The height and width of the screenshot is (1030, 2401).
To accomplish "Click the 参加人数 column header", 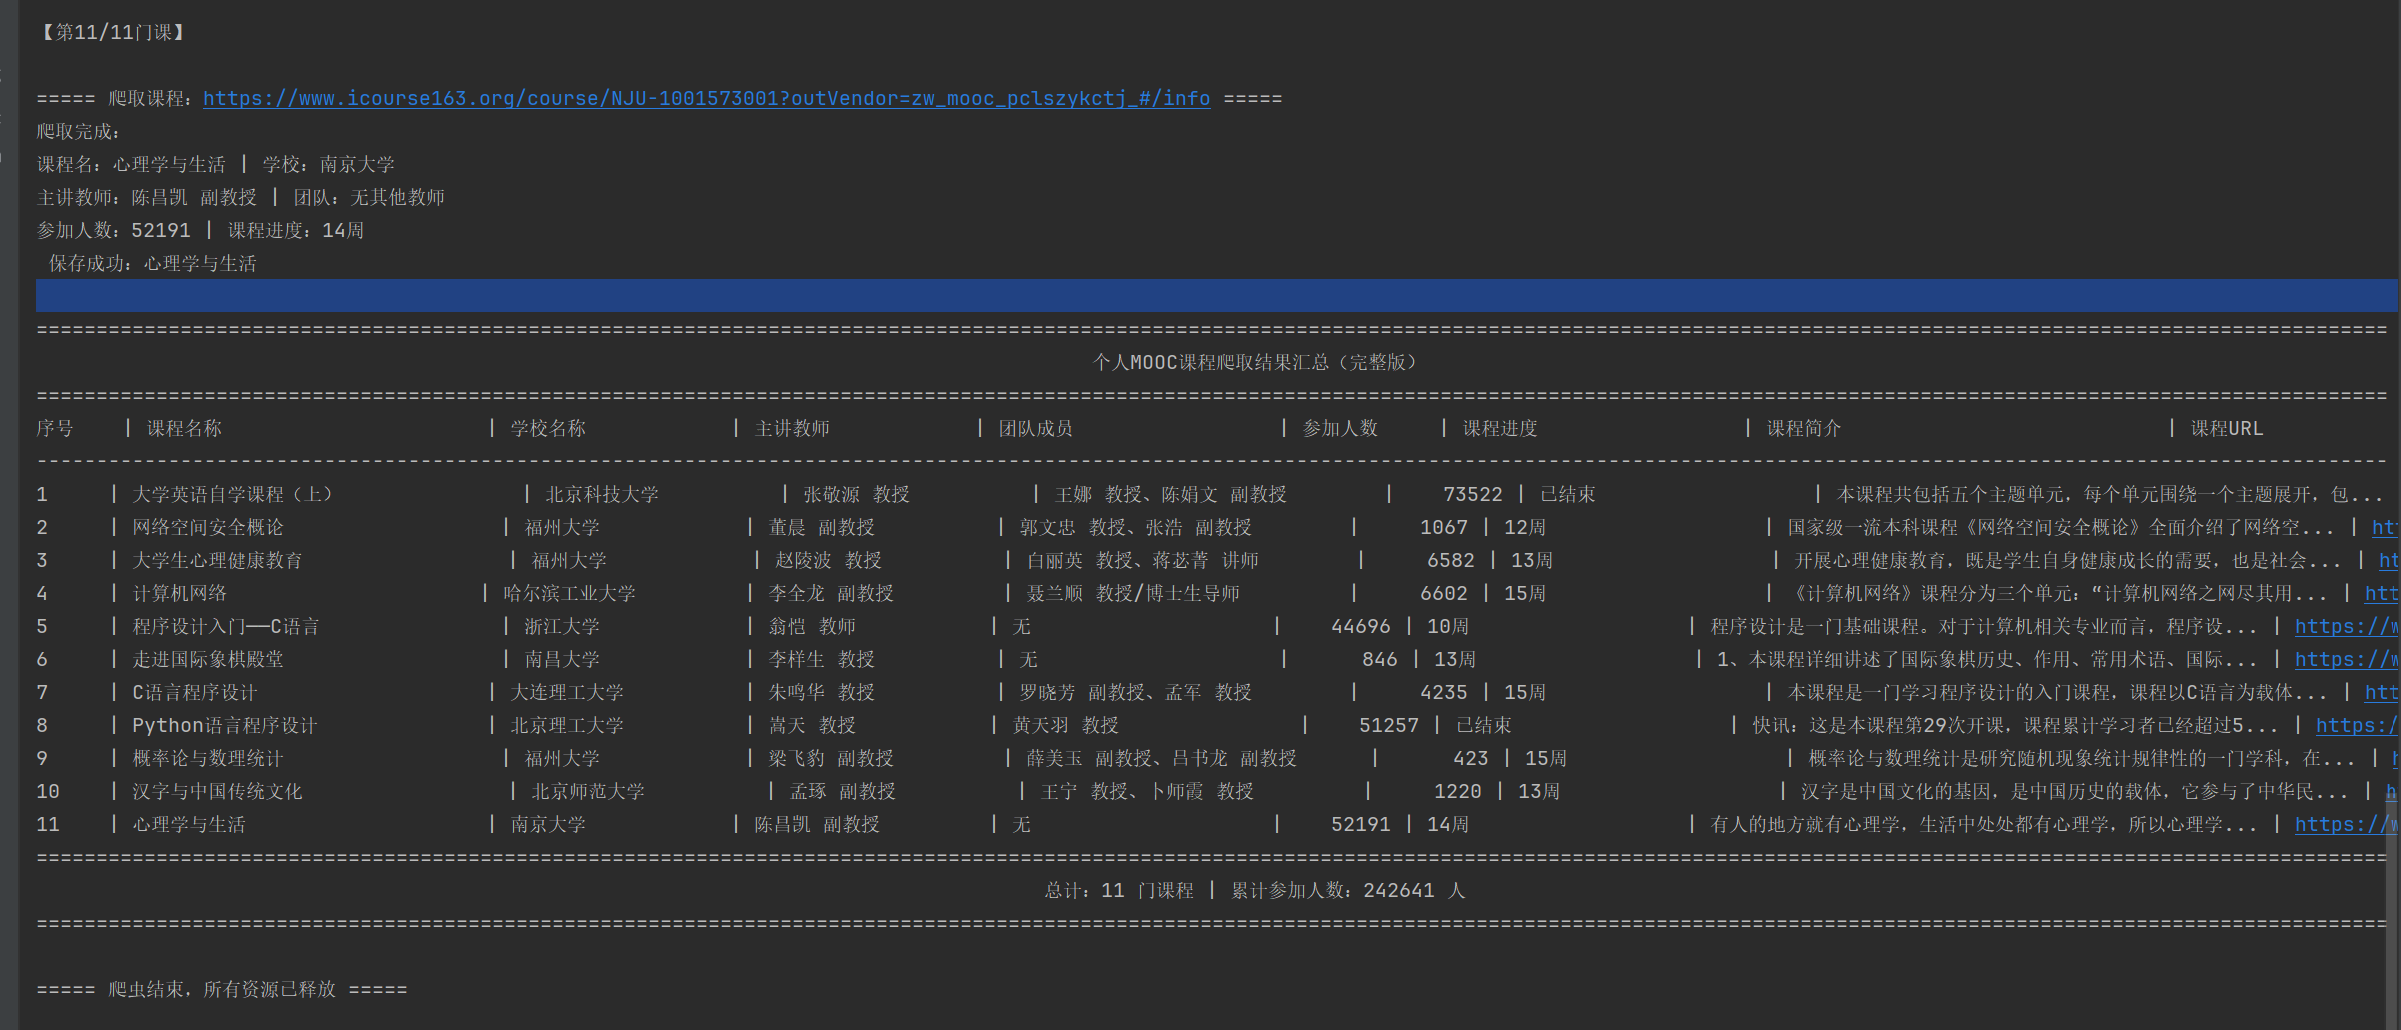I will point(1340,428).
